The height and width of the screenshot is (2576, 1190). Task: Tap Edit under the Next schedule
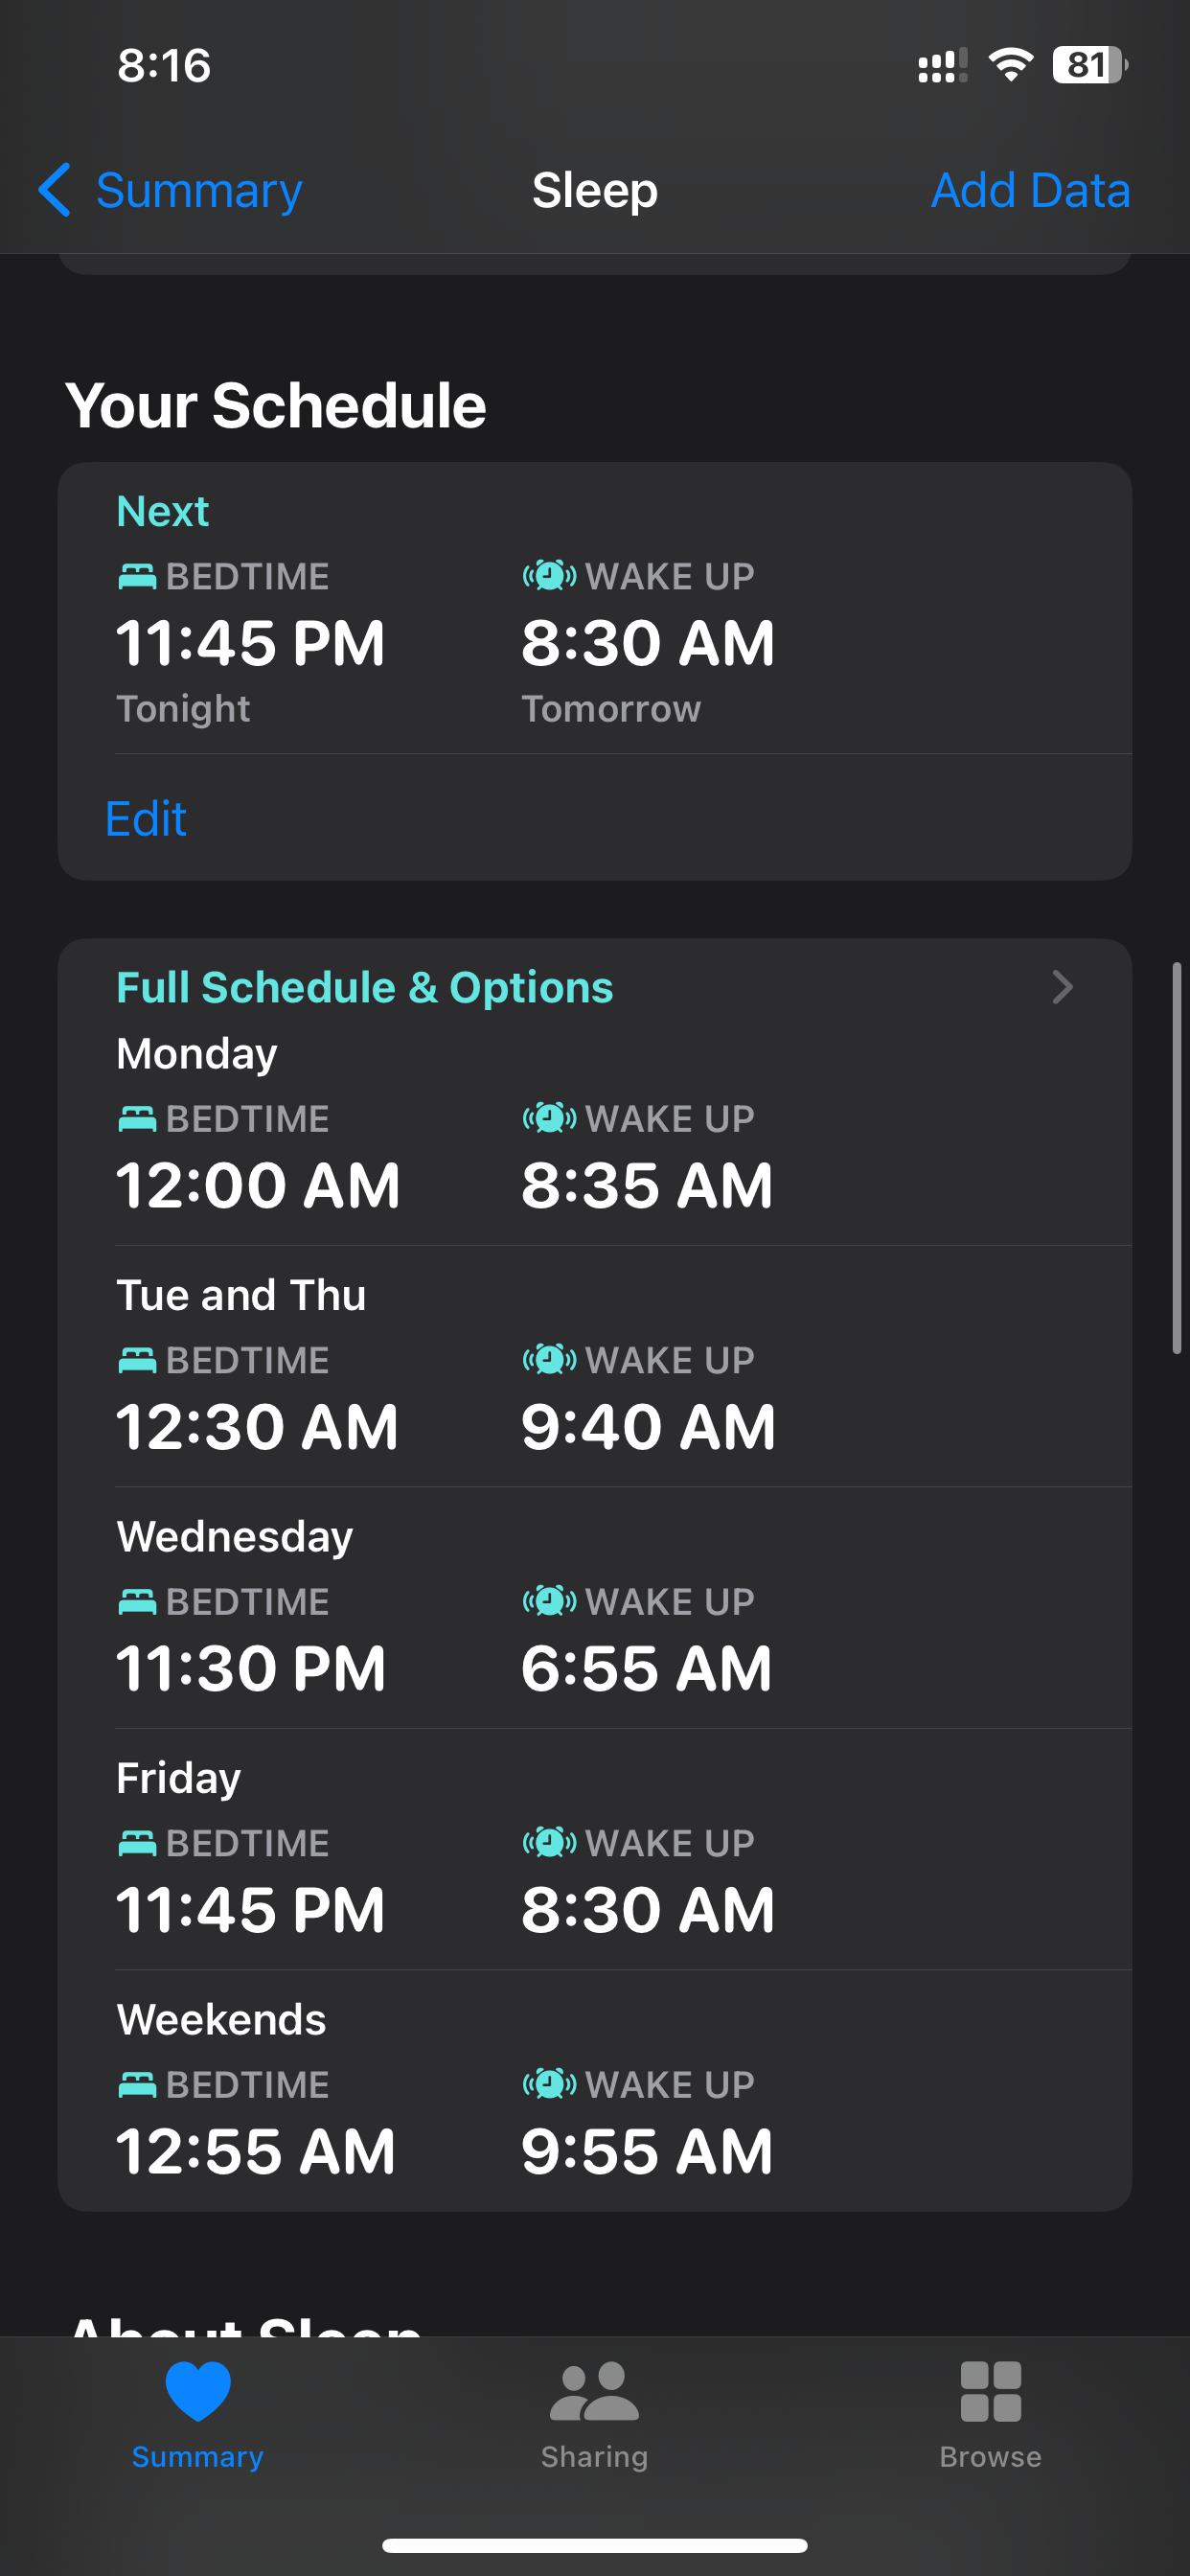pyautogui.click(x=146, y=819)
